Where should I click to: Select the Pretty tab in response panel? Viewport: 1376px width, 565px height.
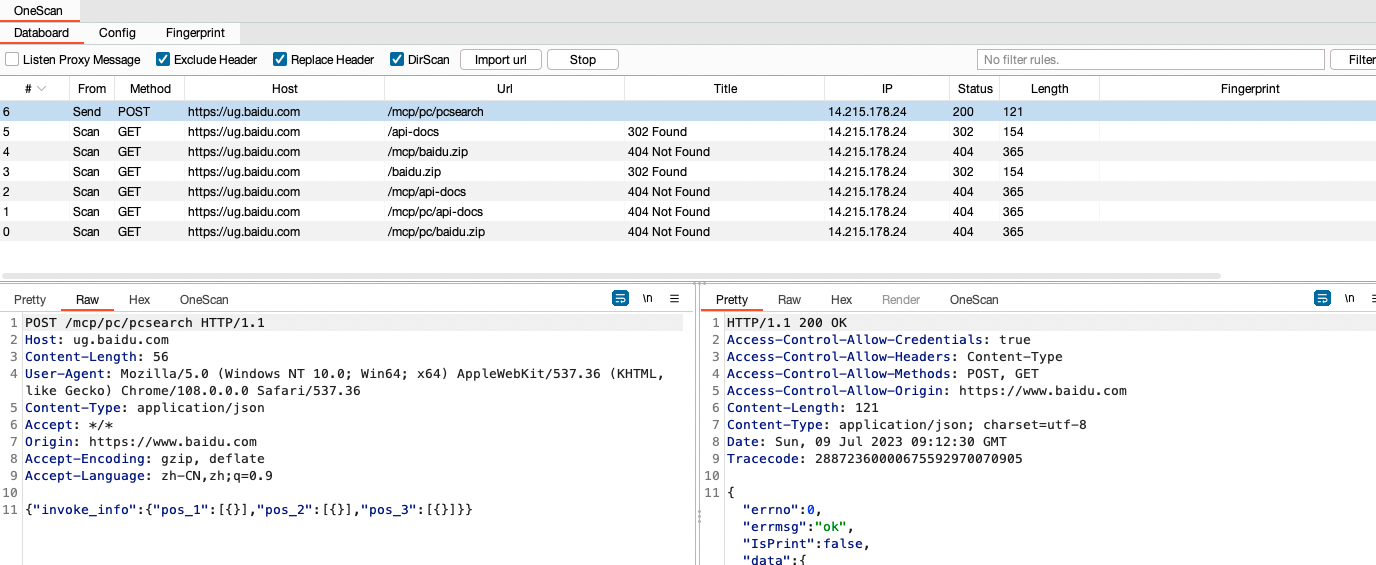click(732, 299)
